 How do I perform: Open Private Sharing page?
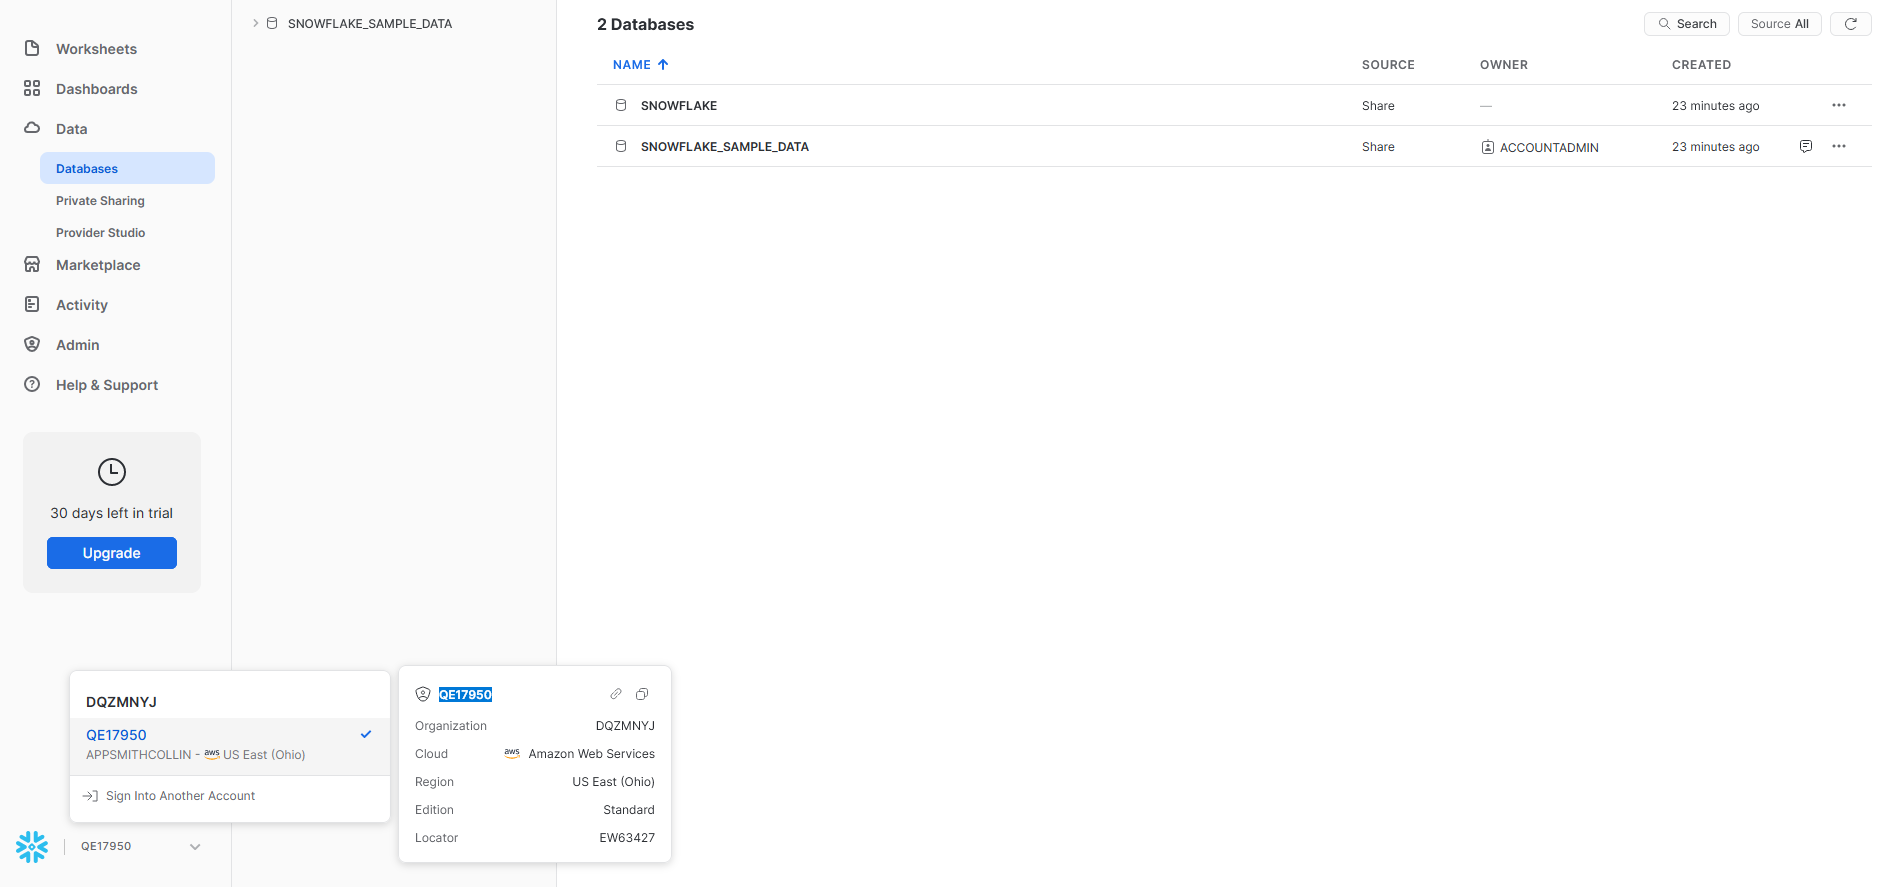point(100,201)
